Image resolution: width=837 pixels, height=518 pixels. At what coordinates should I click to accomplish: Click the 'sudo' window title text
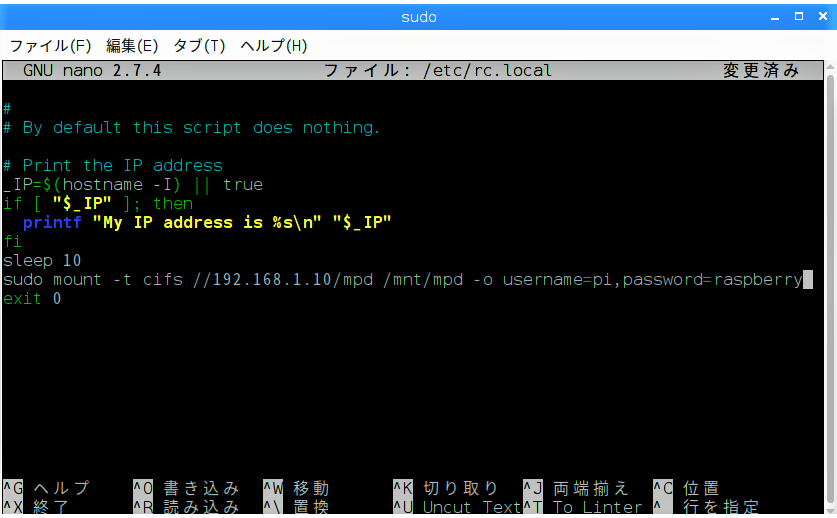click(418, 17)
